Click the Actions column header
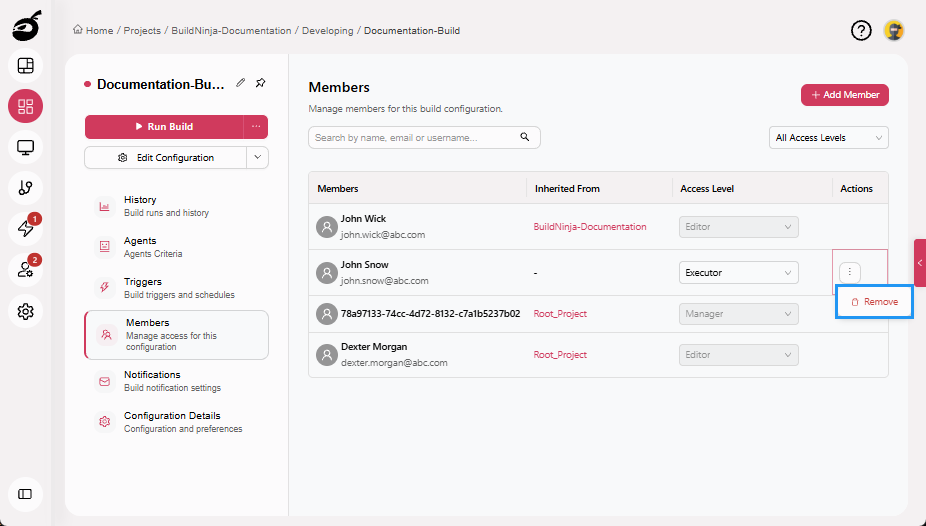The height and width of the screenshot is (526, 926). tap(856, 188)
